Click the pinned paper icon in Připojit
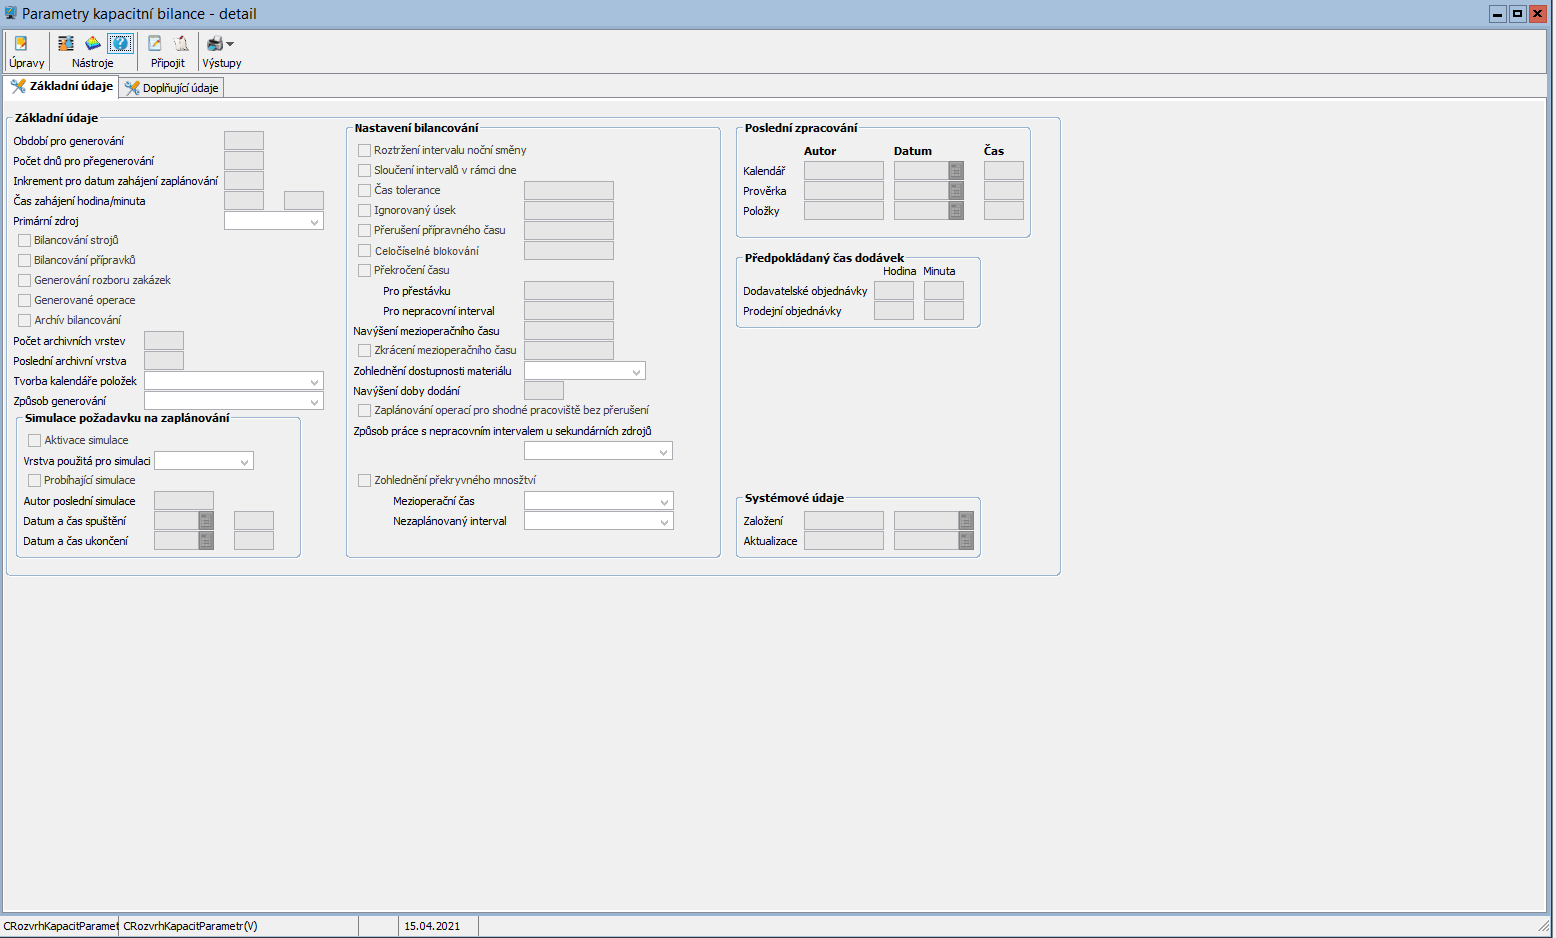1556x938 pixels. pos(181,44)
